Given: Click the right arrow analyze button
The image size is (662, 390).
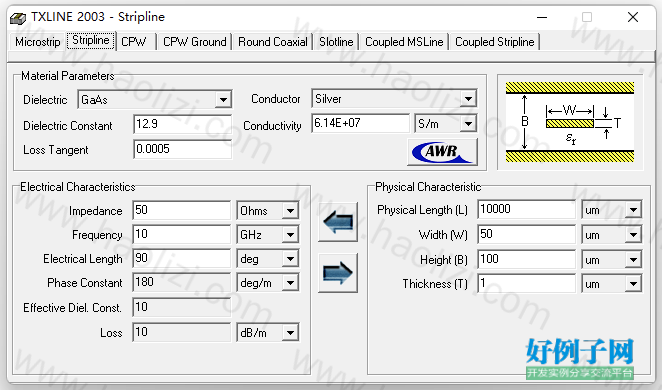Looking at the screenshot, I should point(338,273).
